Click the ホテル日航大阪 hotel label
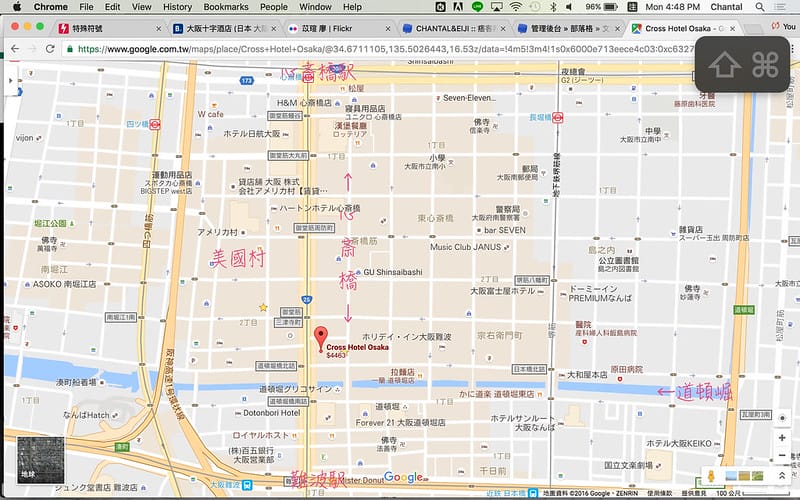 (x=252, y=134)
